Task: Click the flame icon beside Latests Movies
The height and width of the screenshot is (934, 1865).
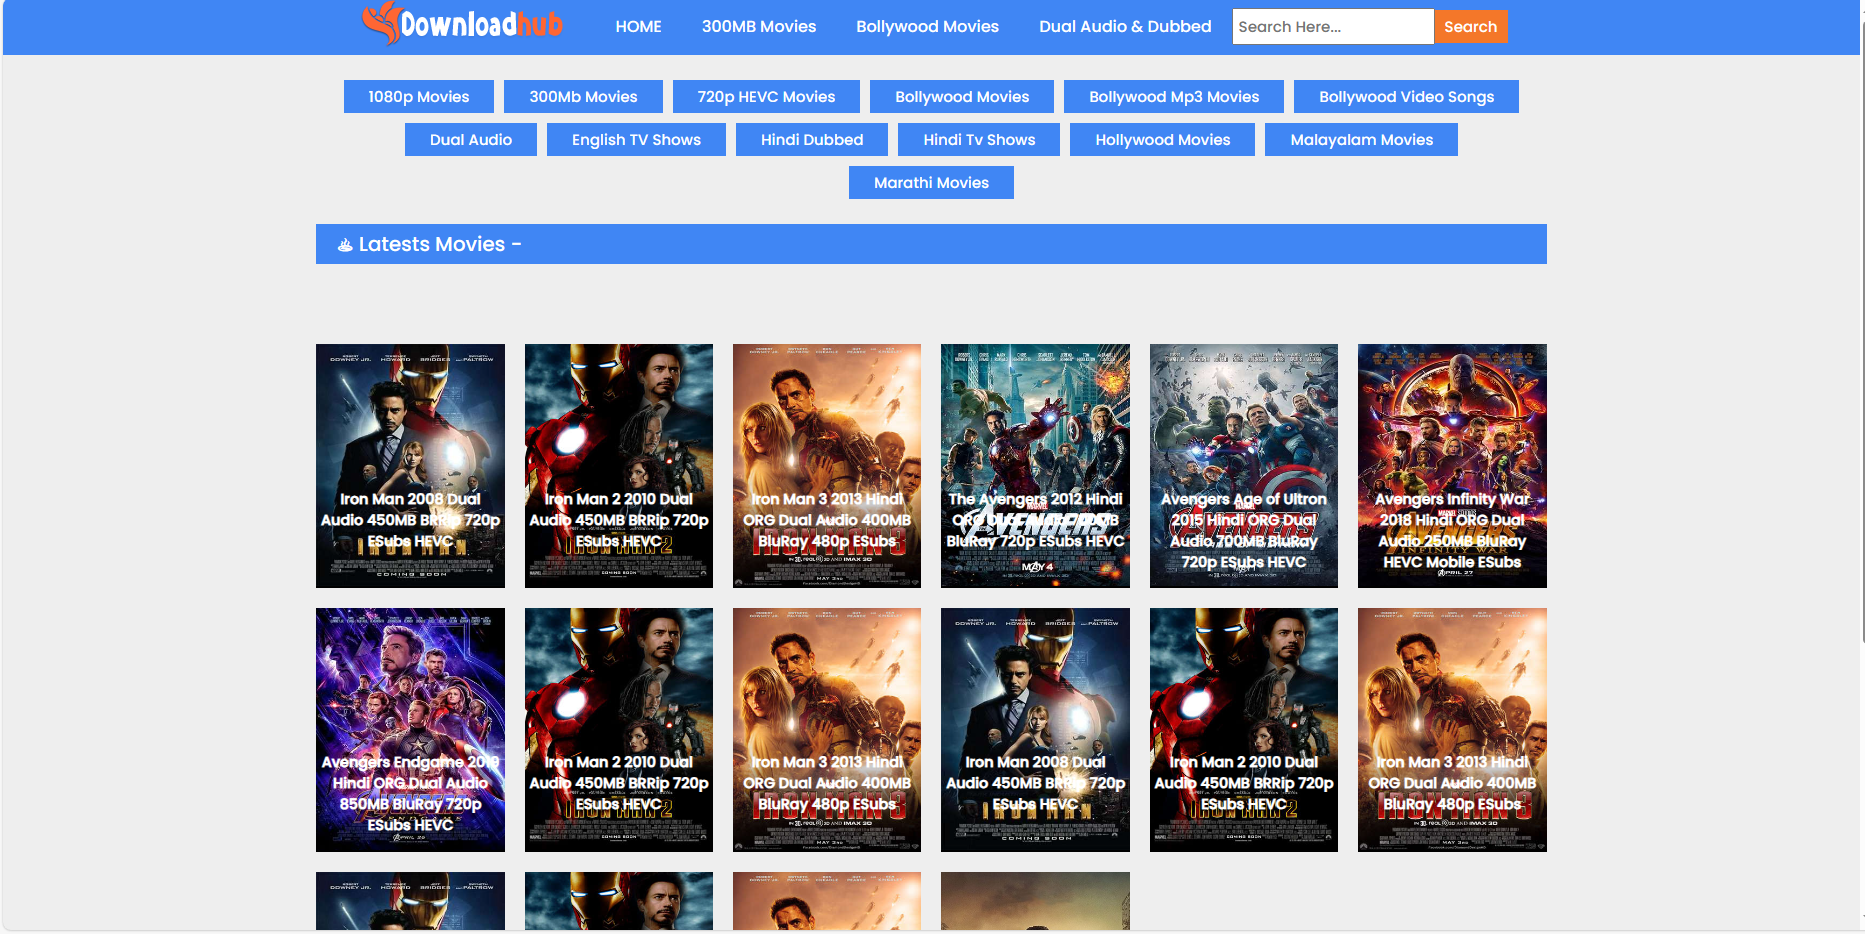Action: [x=345, y=245]
